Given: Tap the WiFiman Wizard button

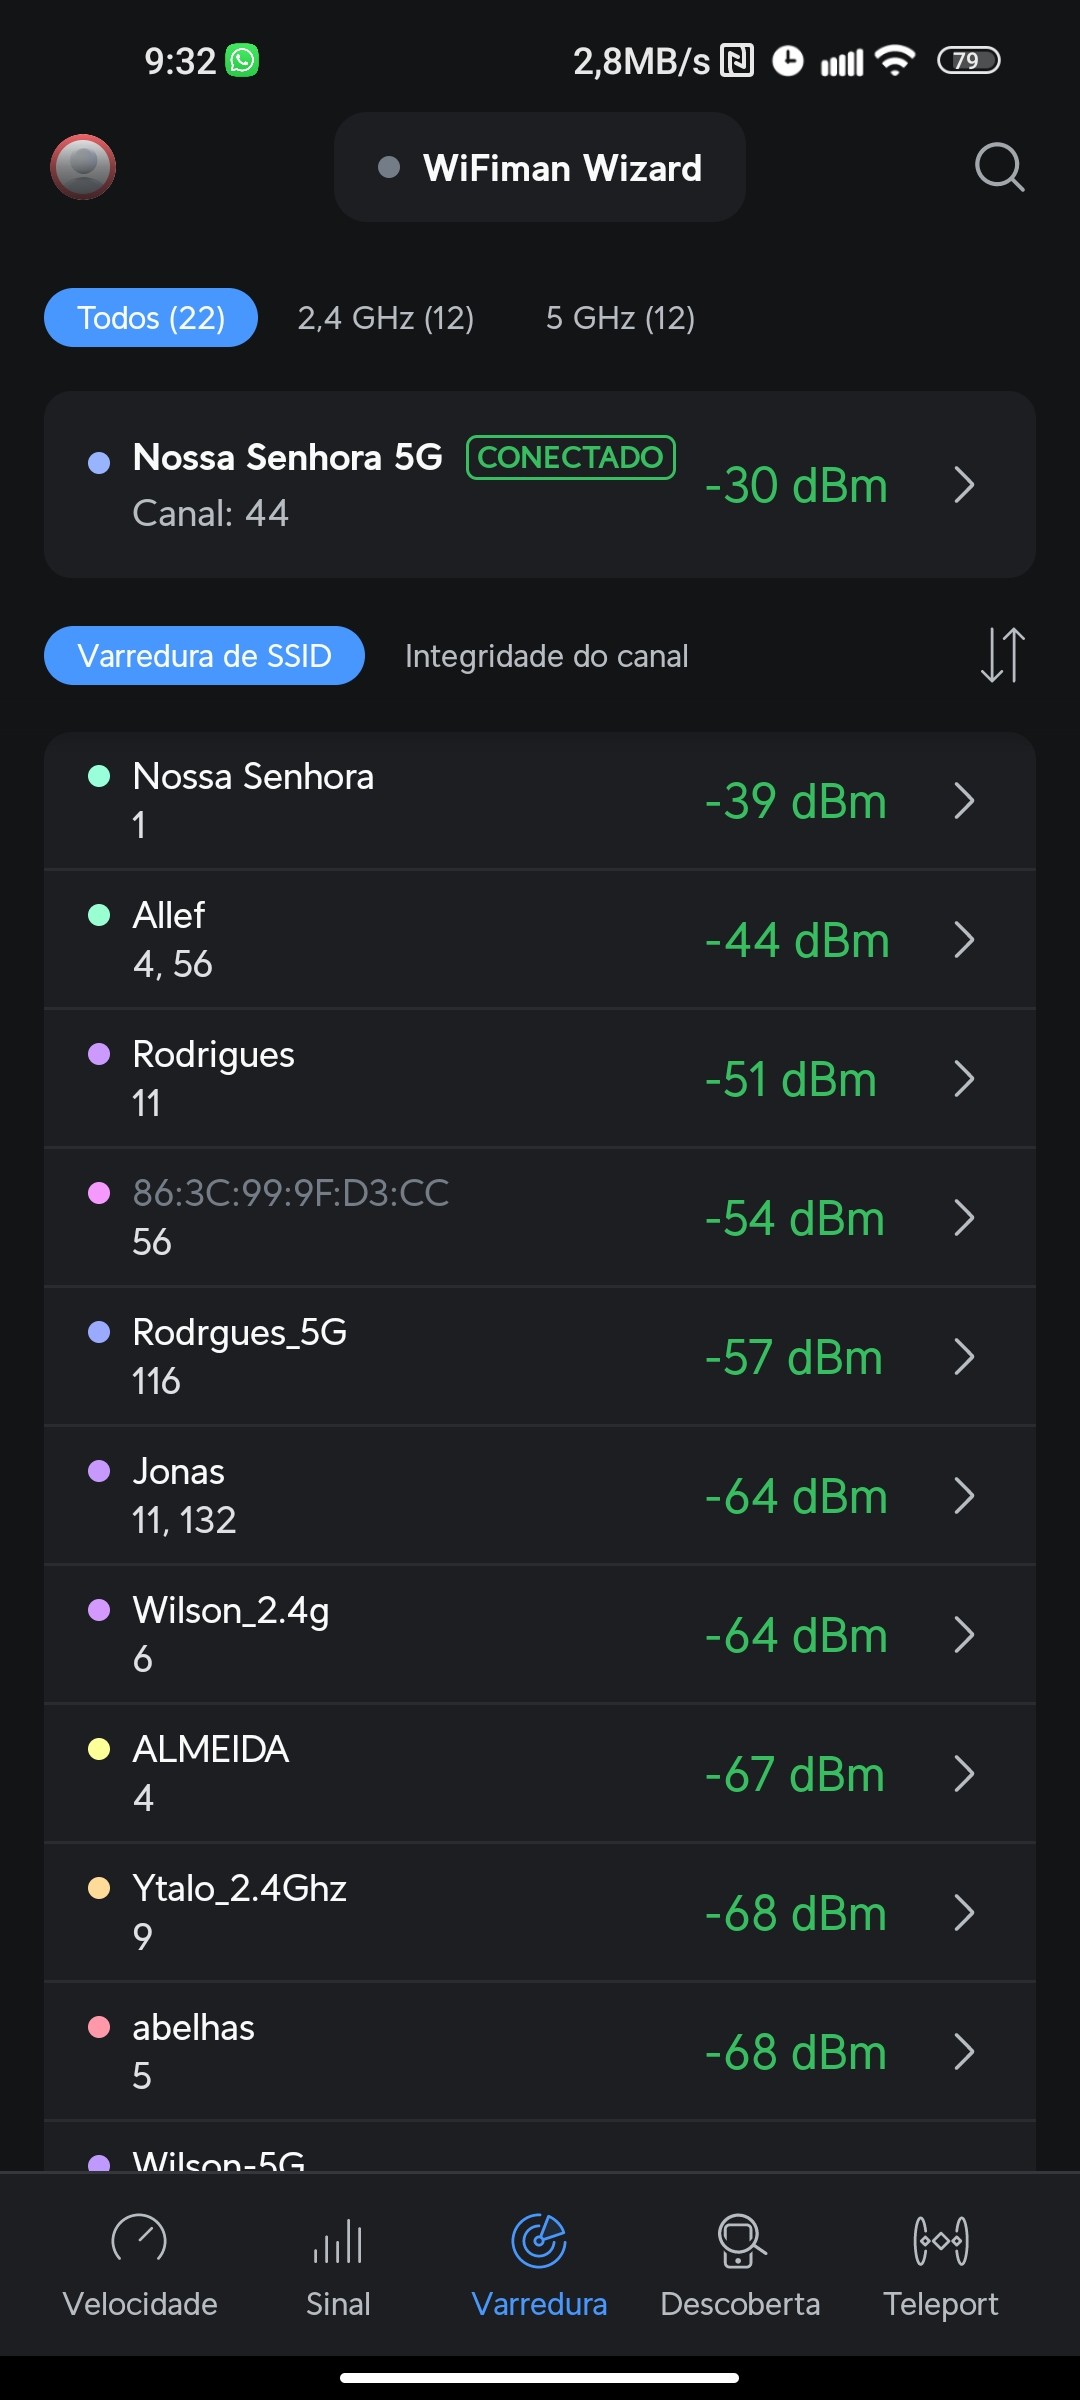Looking at the screenshot, I should (x=540, y=168).
